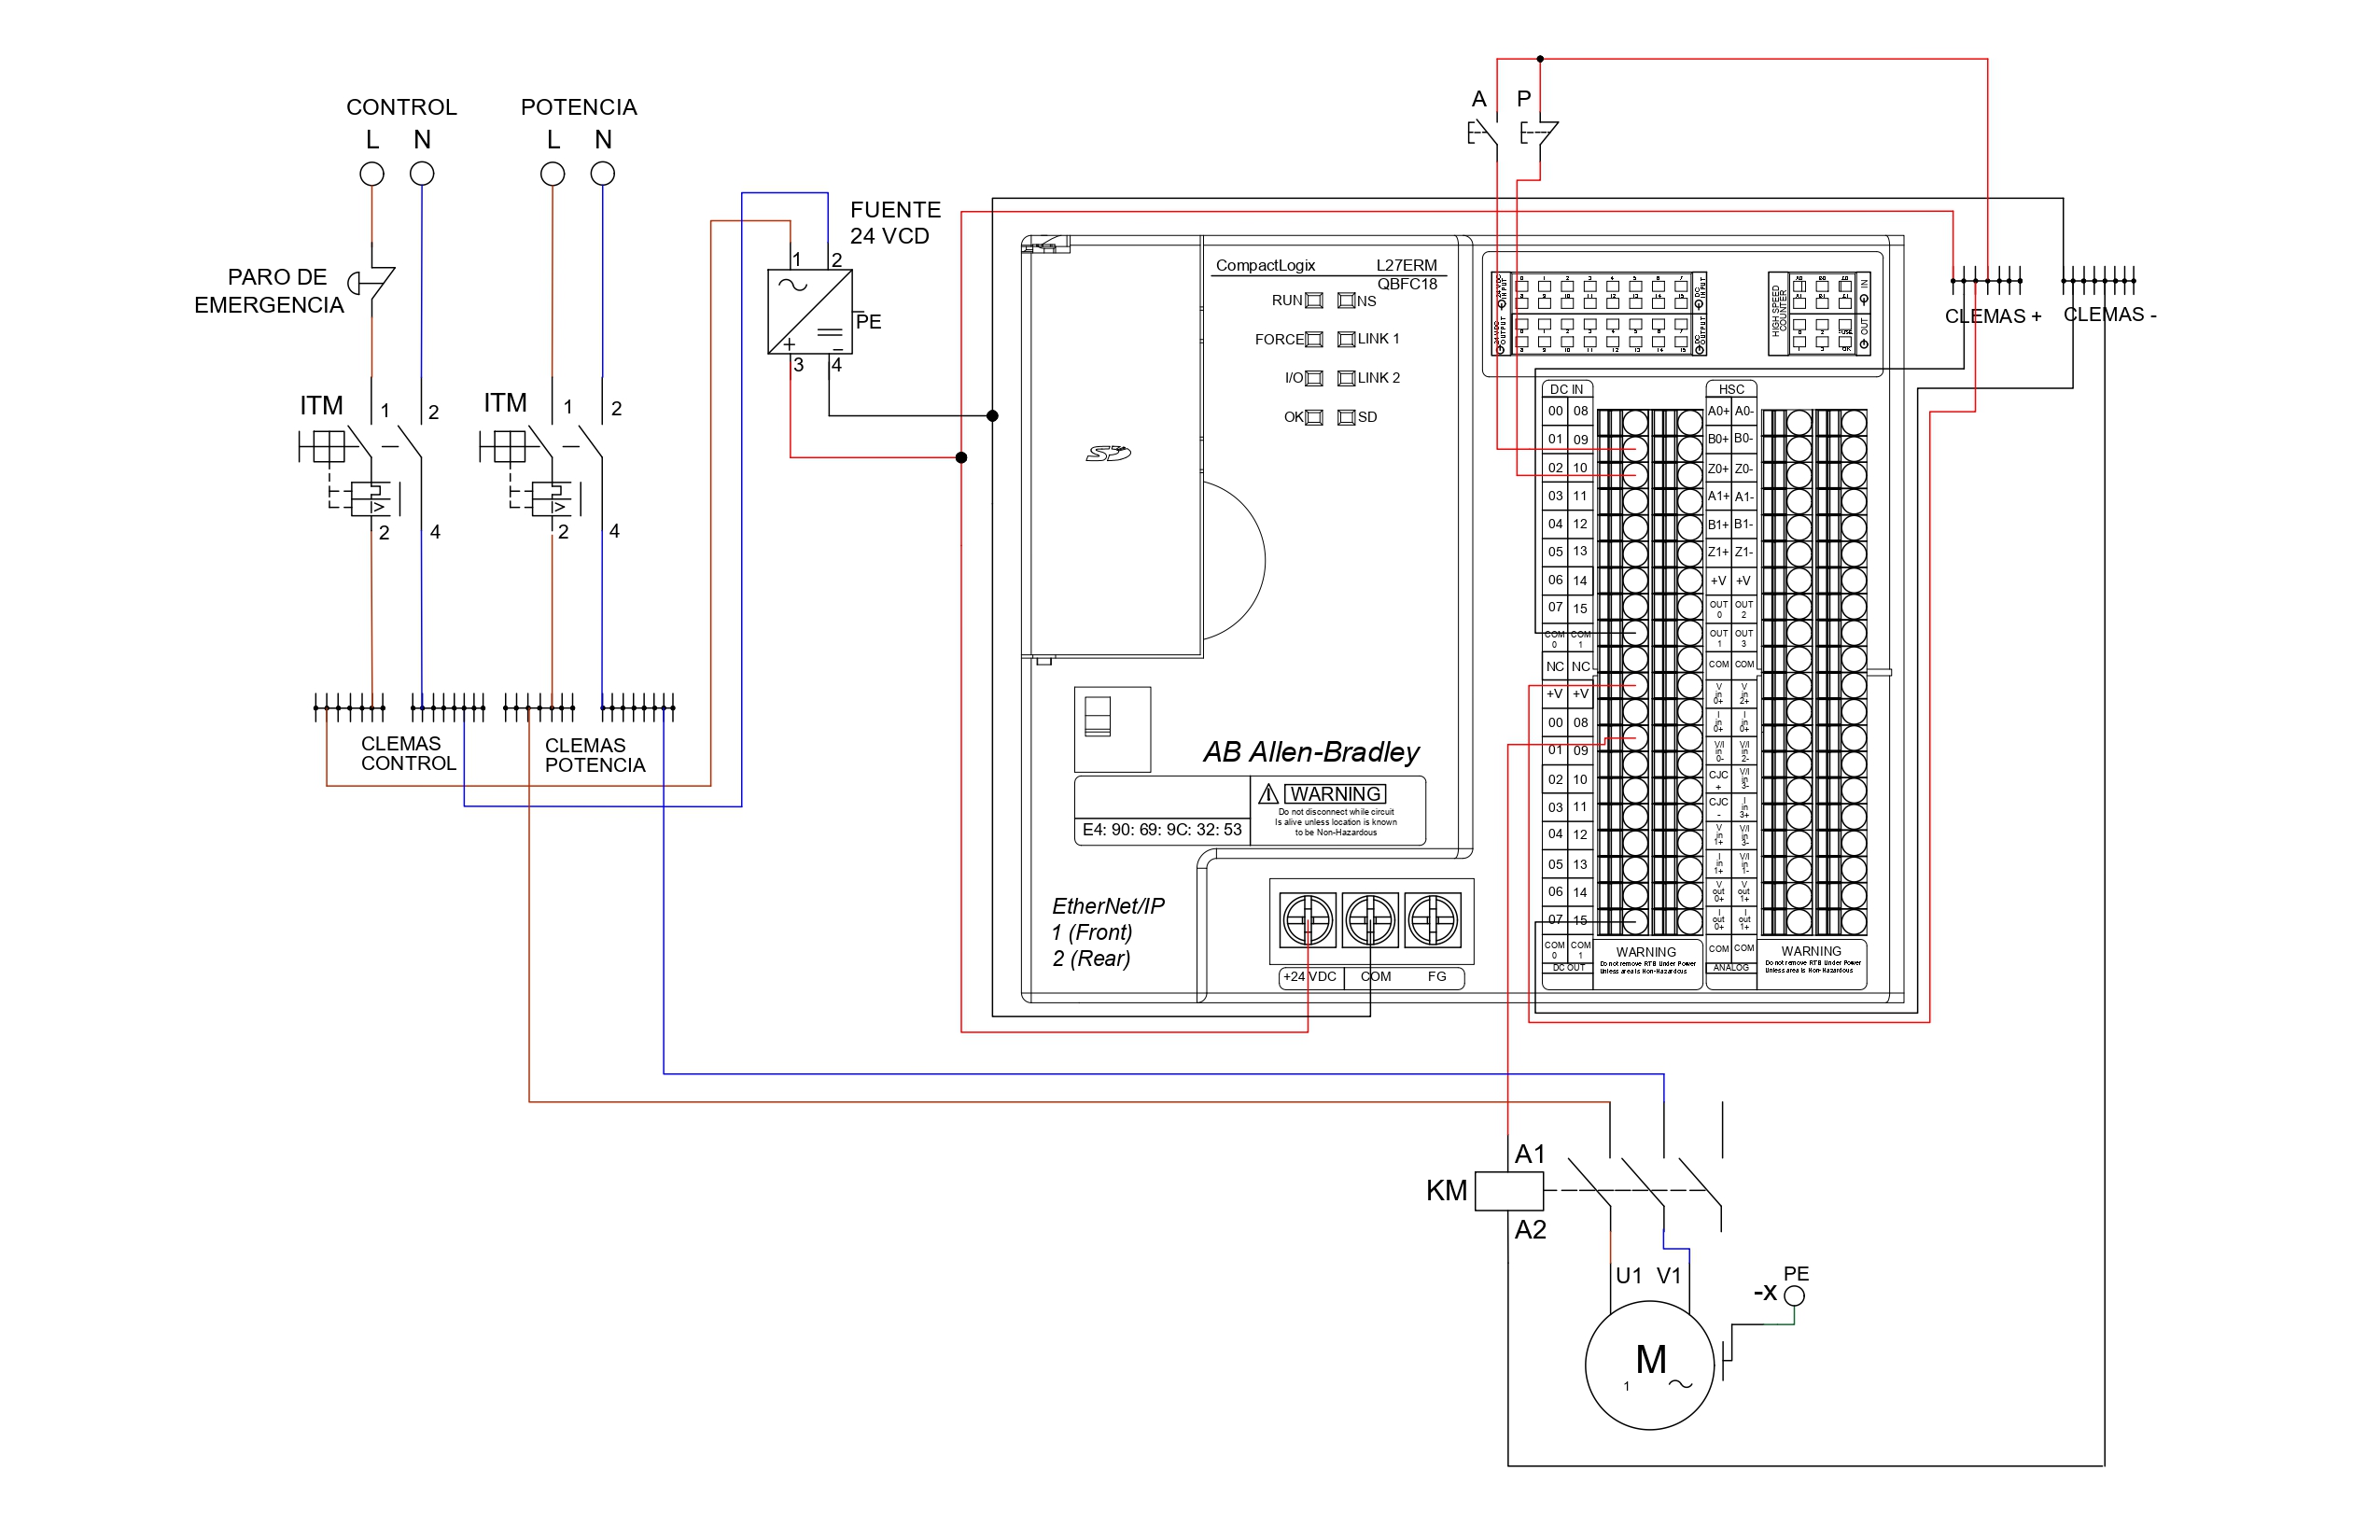Click the HSC module header
2380x1540 pixels.
tap(1731, 390)
